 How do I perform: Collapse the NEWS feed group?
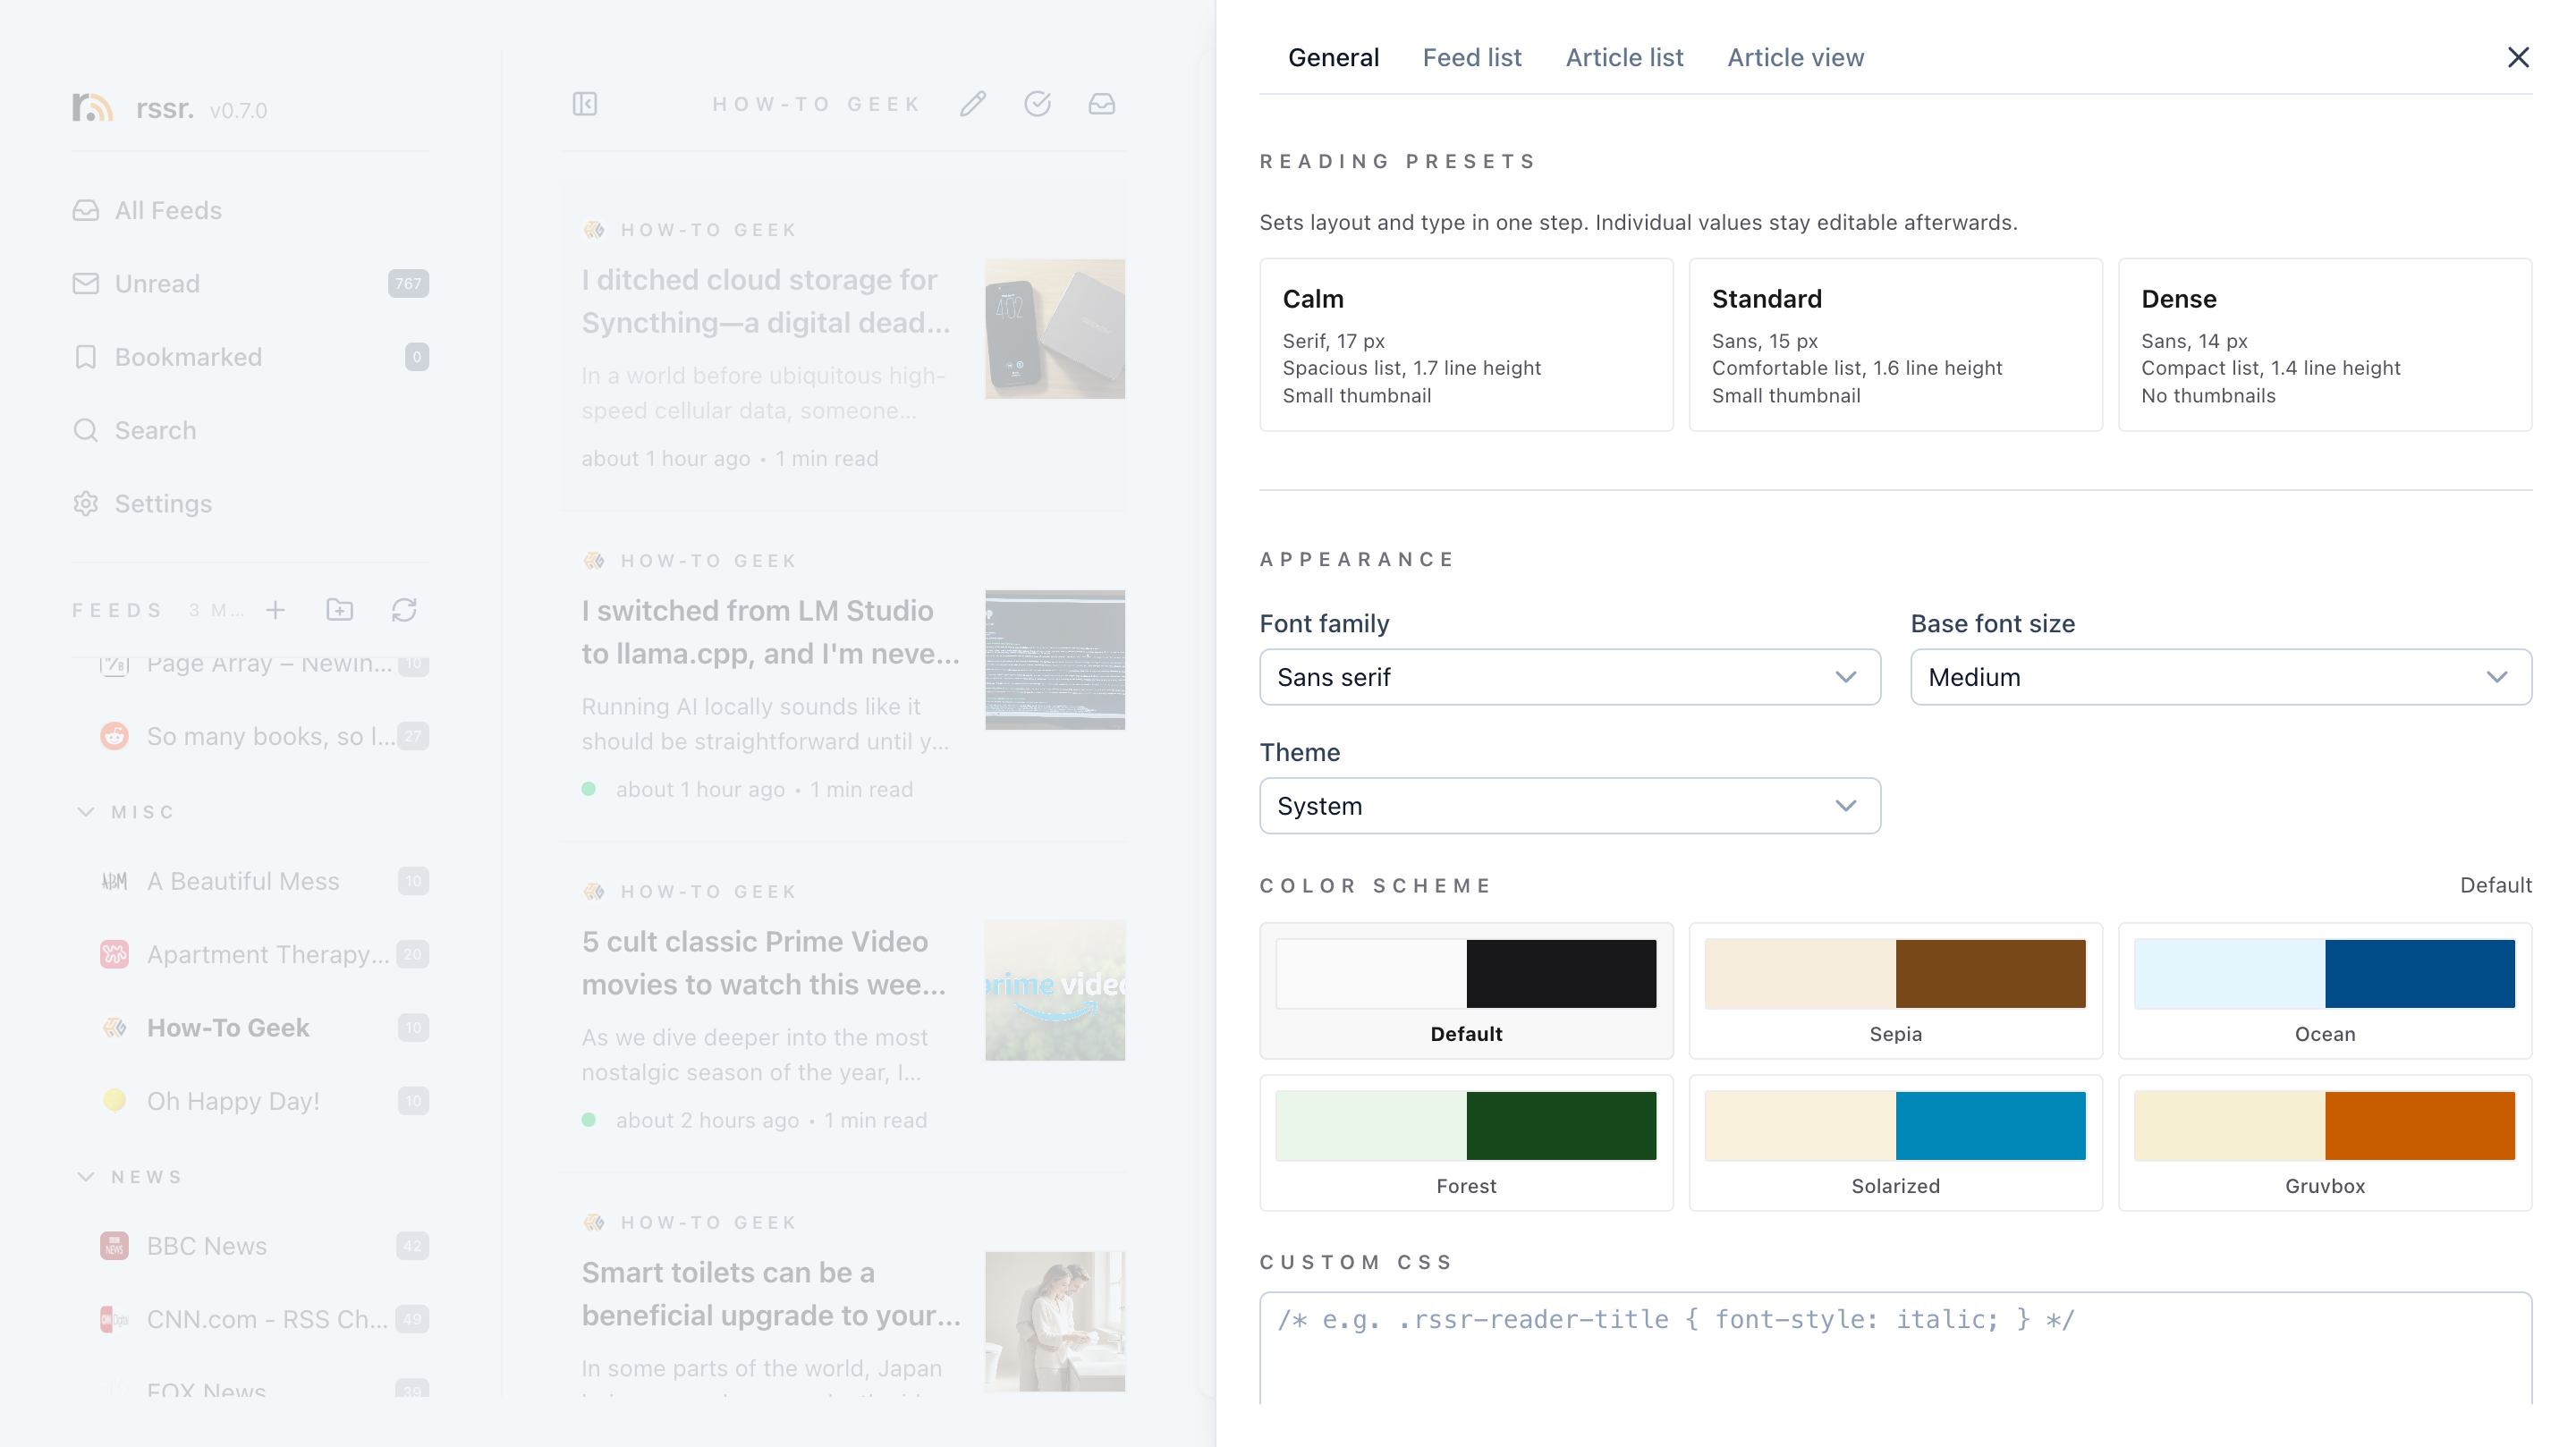[86, 1177]
